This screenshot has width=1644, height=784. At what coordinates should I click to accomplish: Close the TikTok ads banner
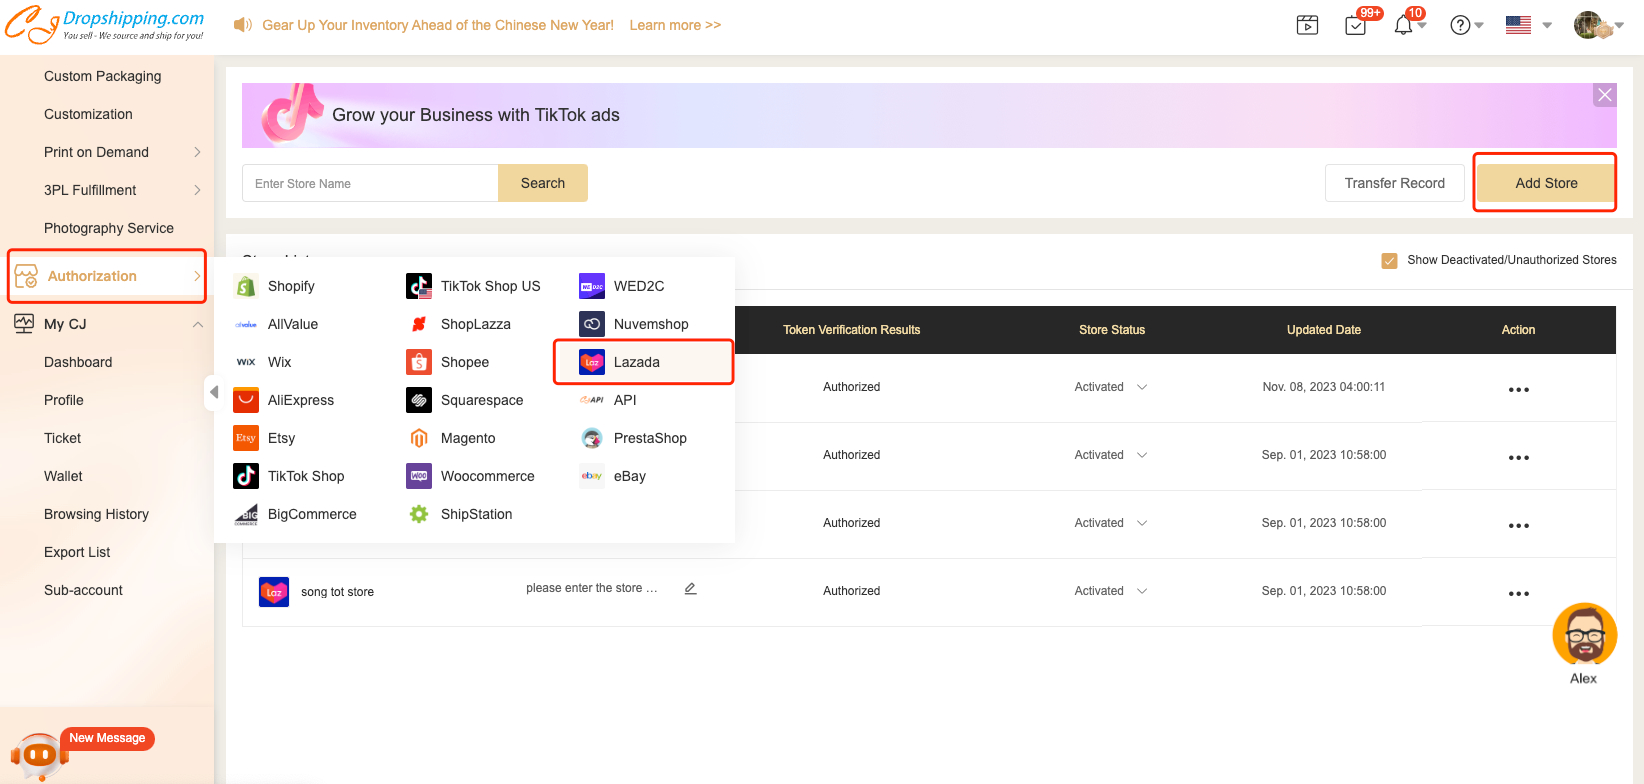[1604, 95]
